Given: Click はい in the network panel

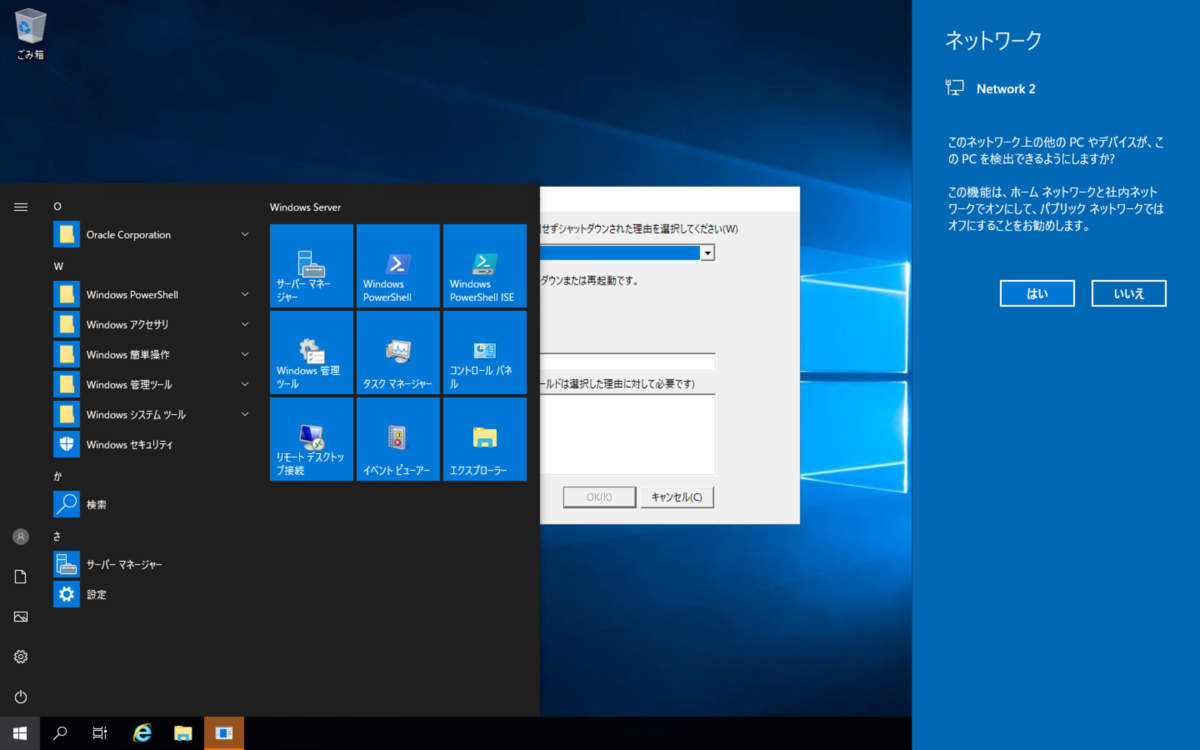Looking at the screenshot, I should coord(1037,293).
